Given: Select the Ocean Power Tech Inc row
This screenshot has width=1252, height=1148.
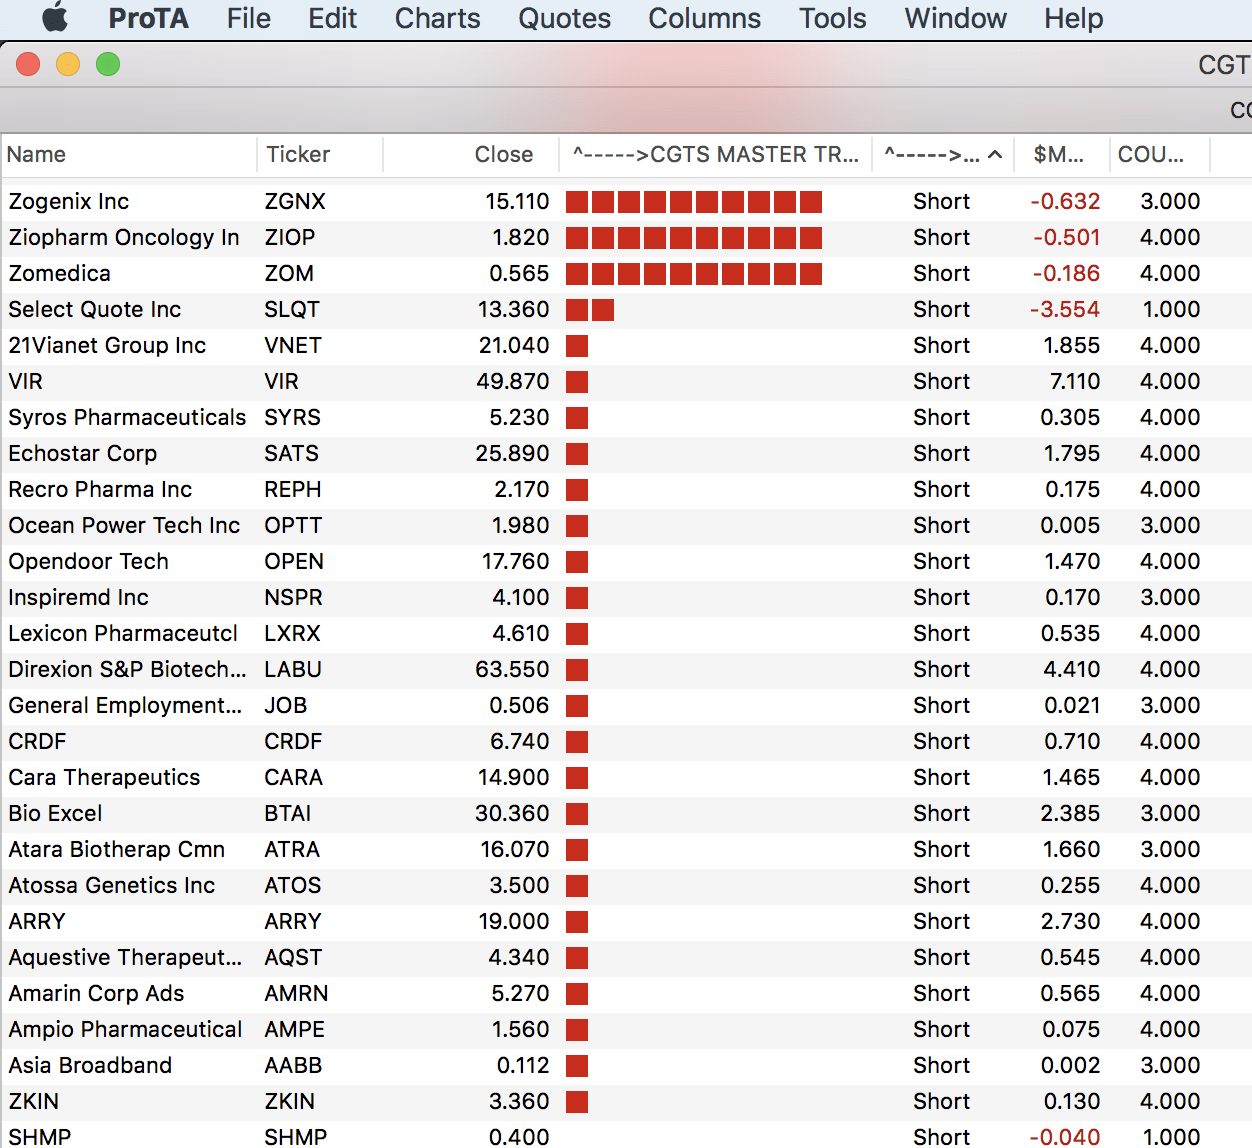Looking at the screenshot, I should [x=626, y=525].
